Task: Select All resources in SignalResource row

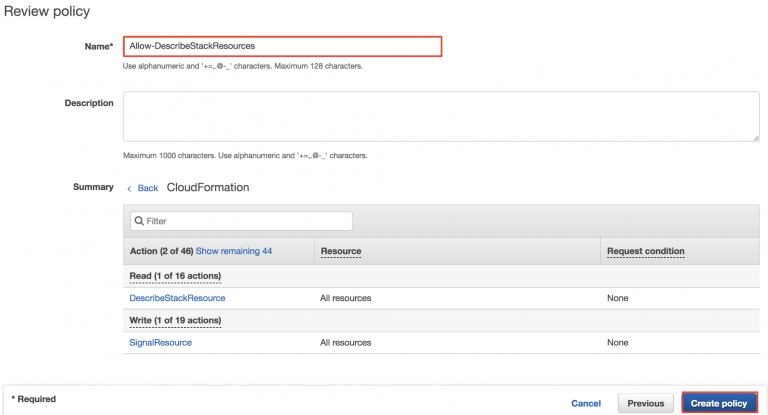Action: tap(347, 342)
